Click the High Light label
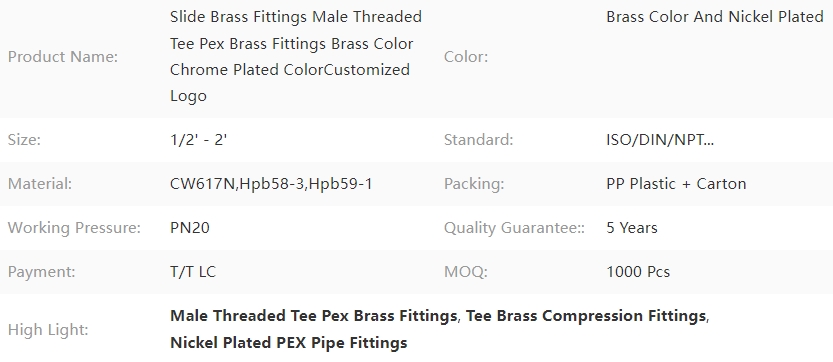Viewport: 833px width, 362px height. pos(48,330)
